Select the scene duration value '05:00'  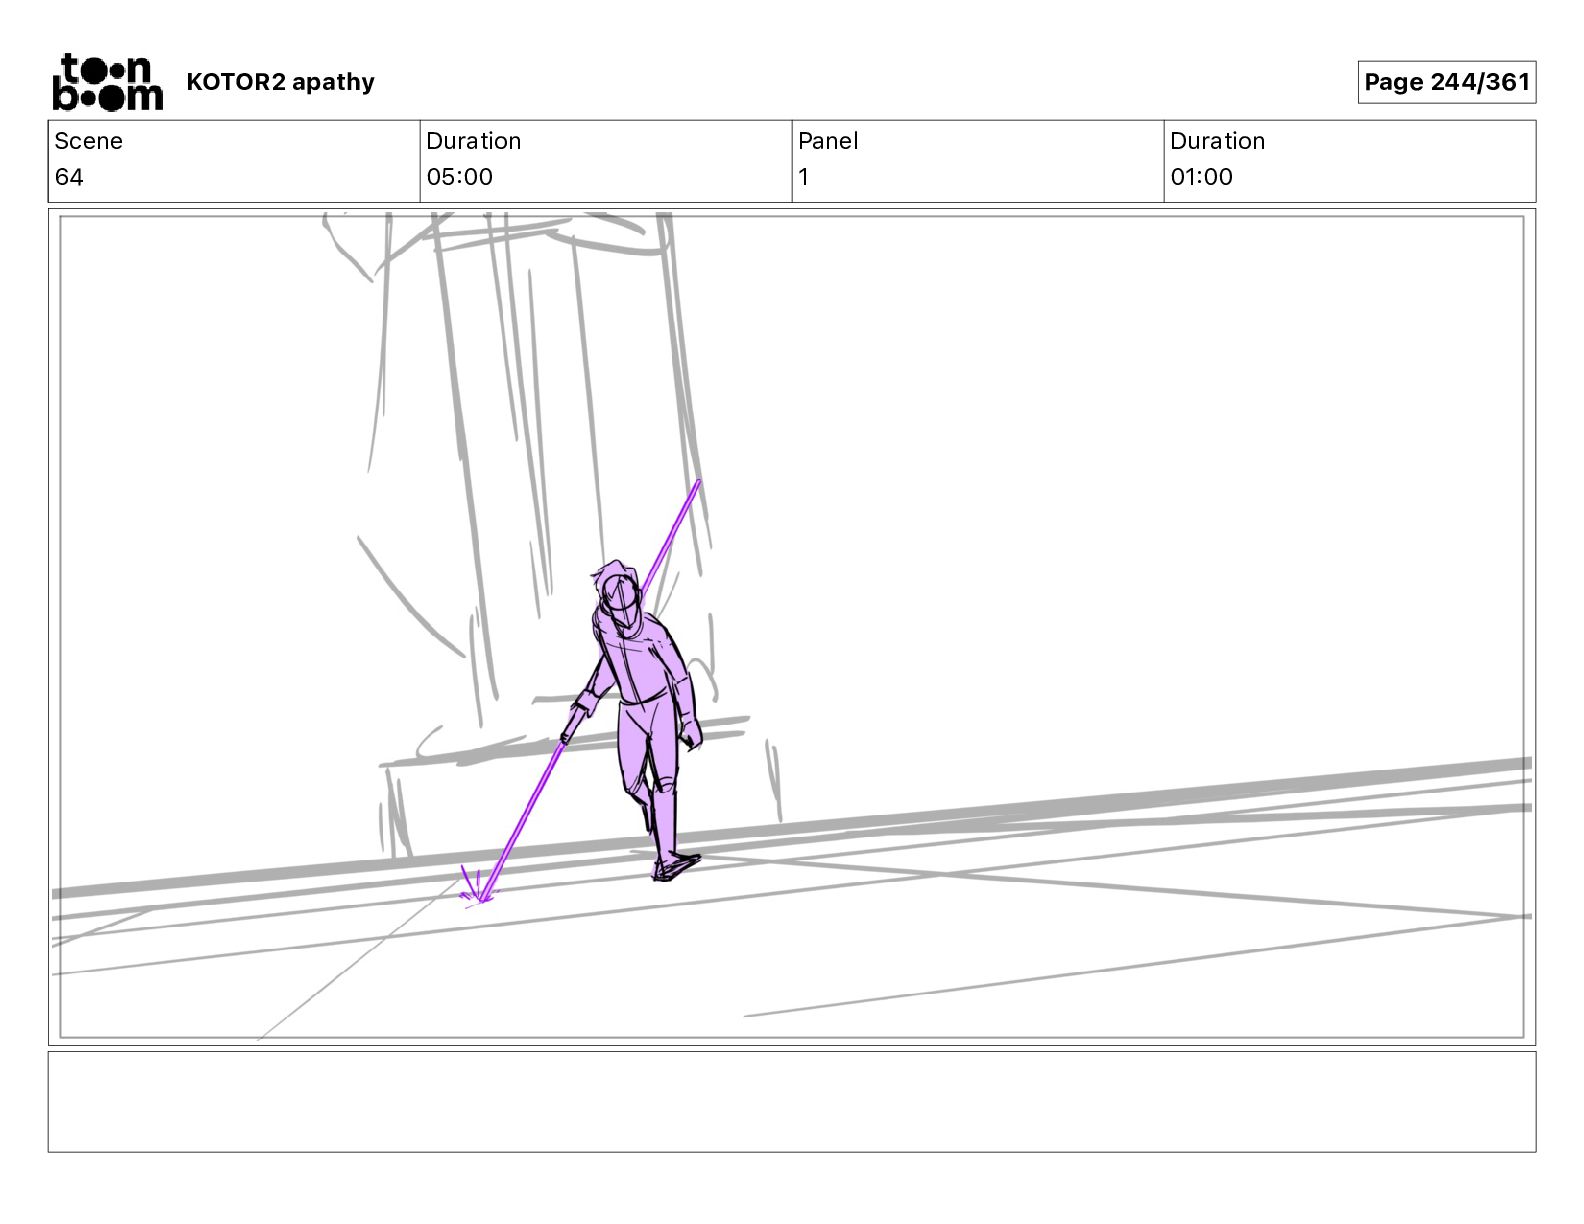[459, 177]
